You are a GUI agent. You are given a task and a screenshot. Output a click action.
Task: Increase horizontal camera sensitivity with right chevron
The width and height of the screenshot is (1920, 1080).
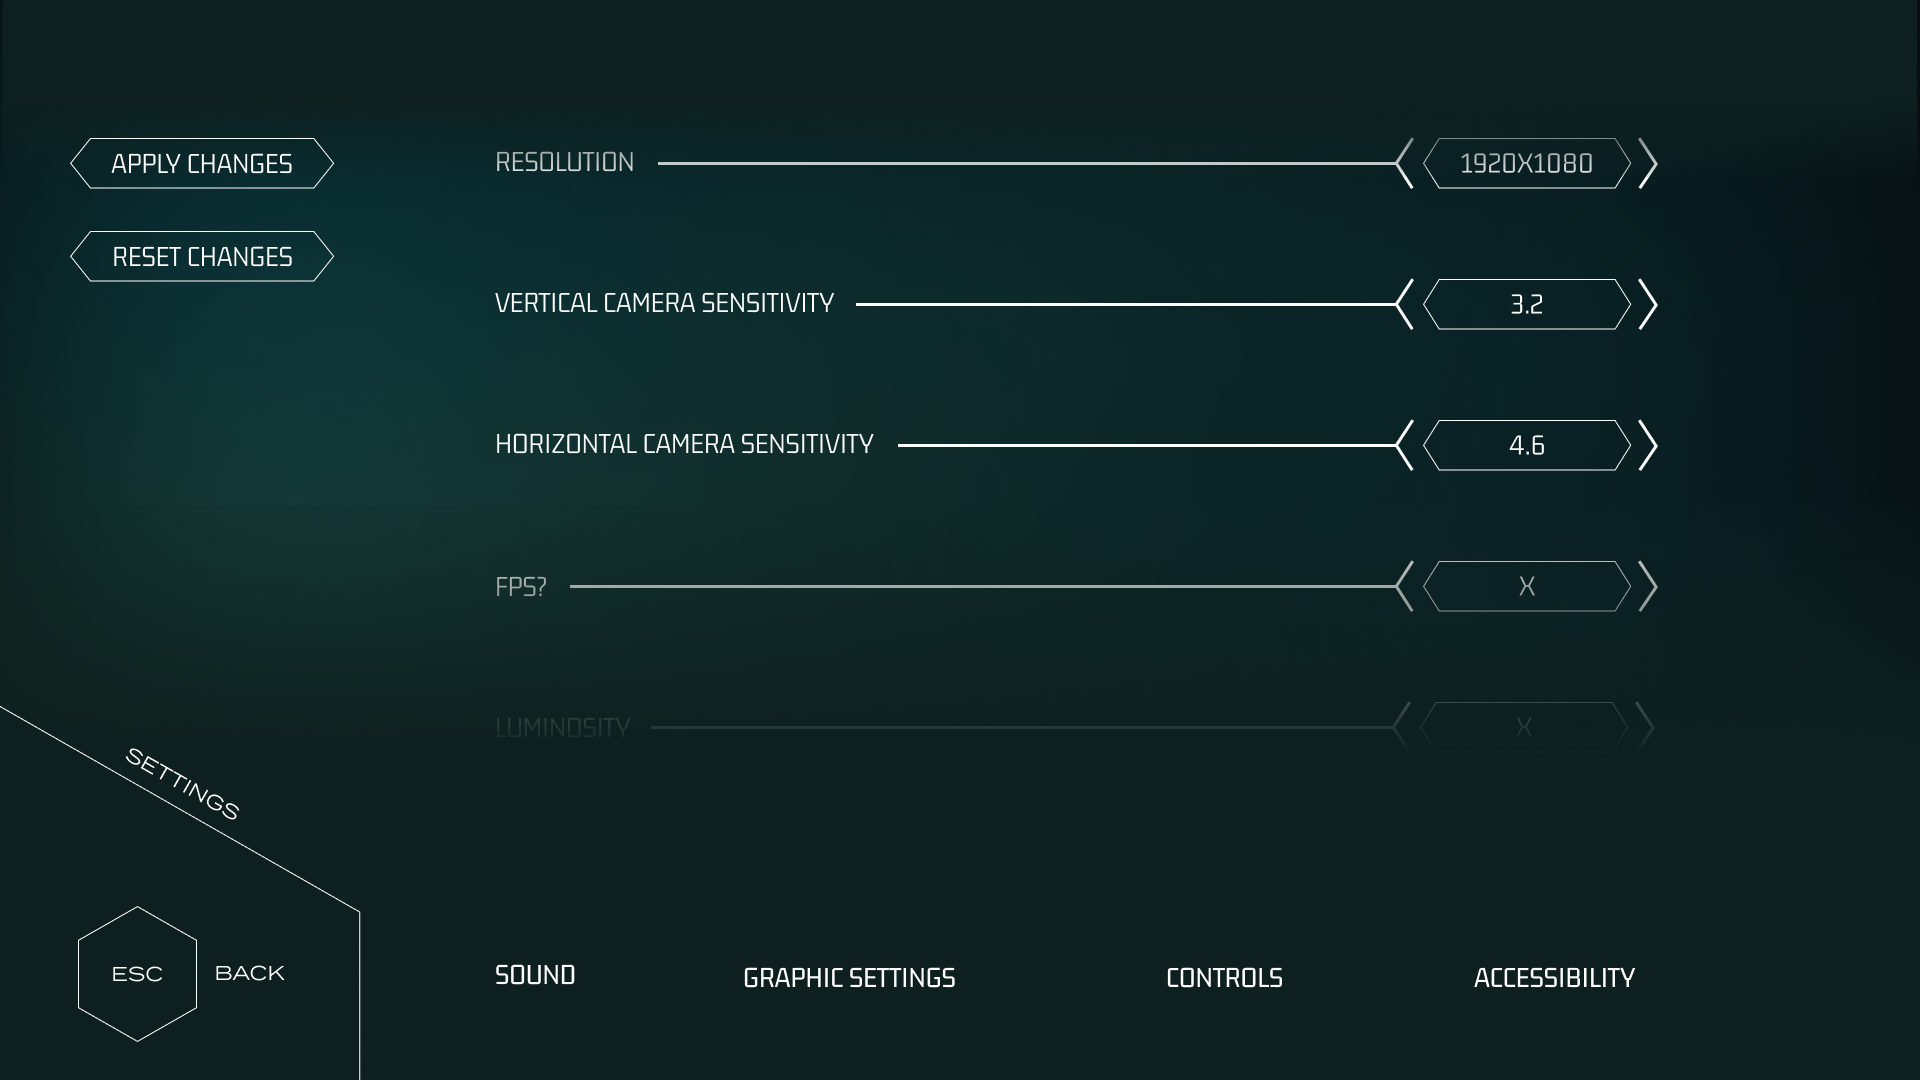tap(1648, 445)
